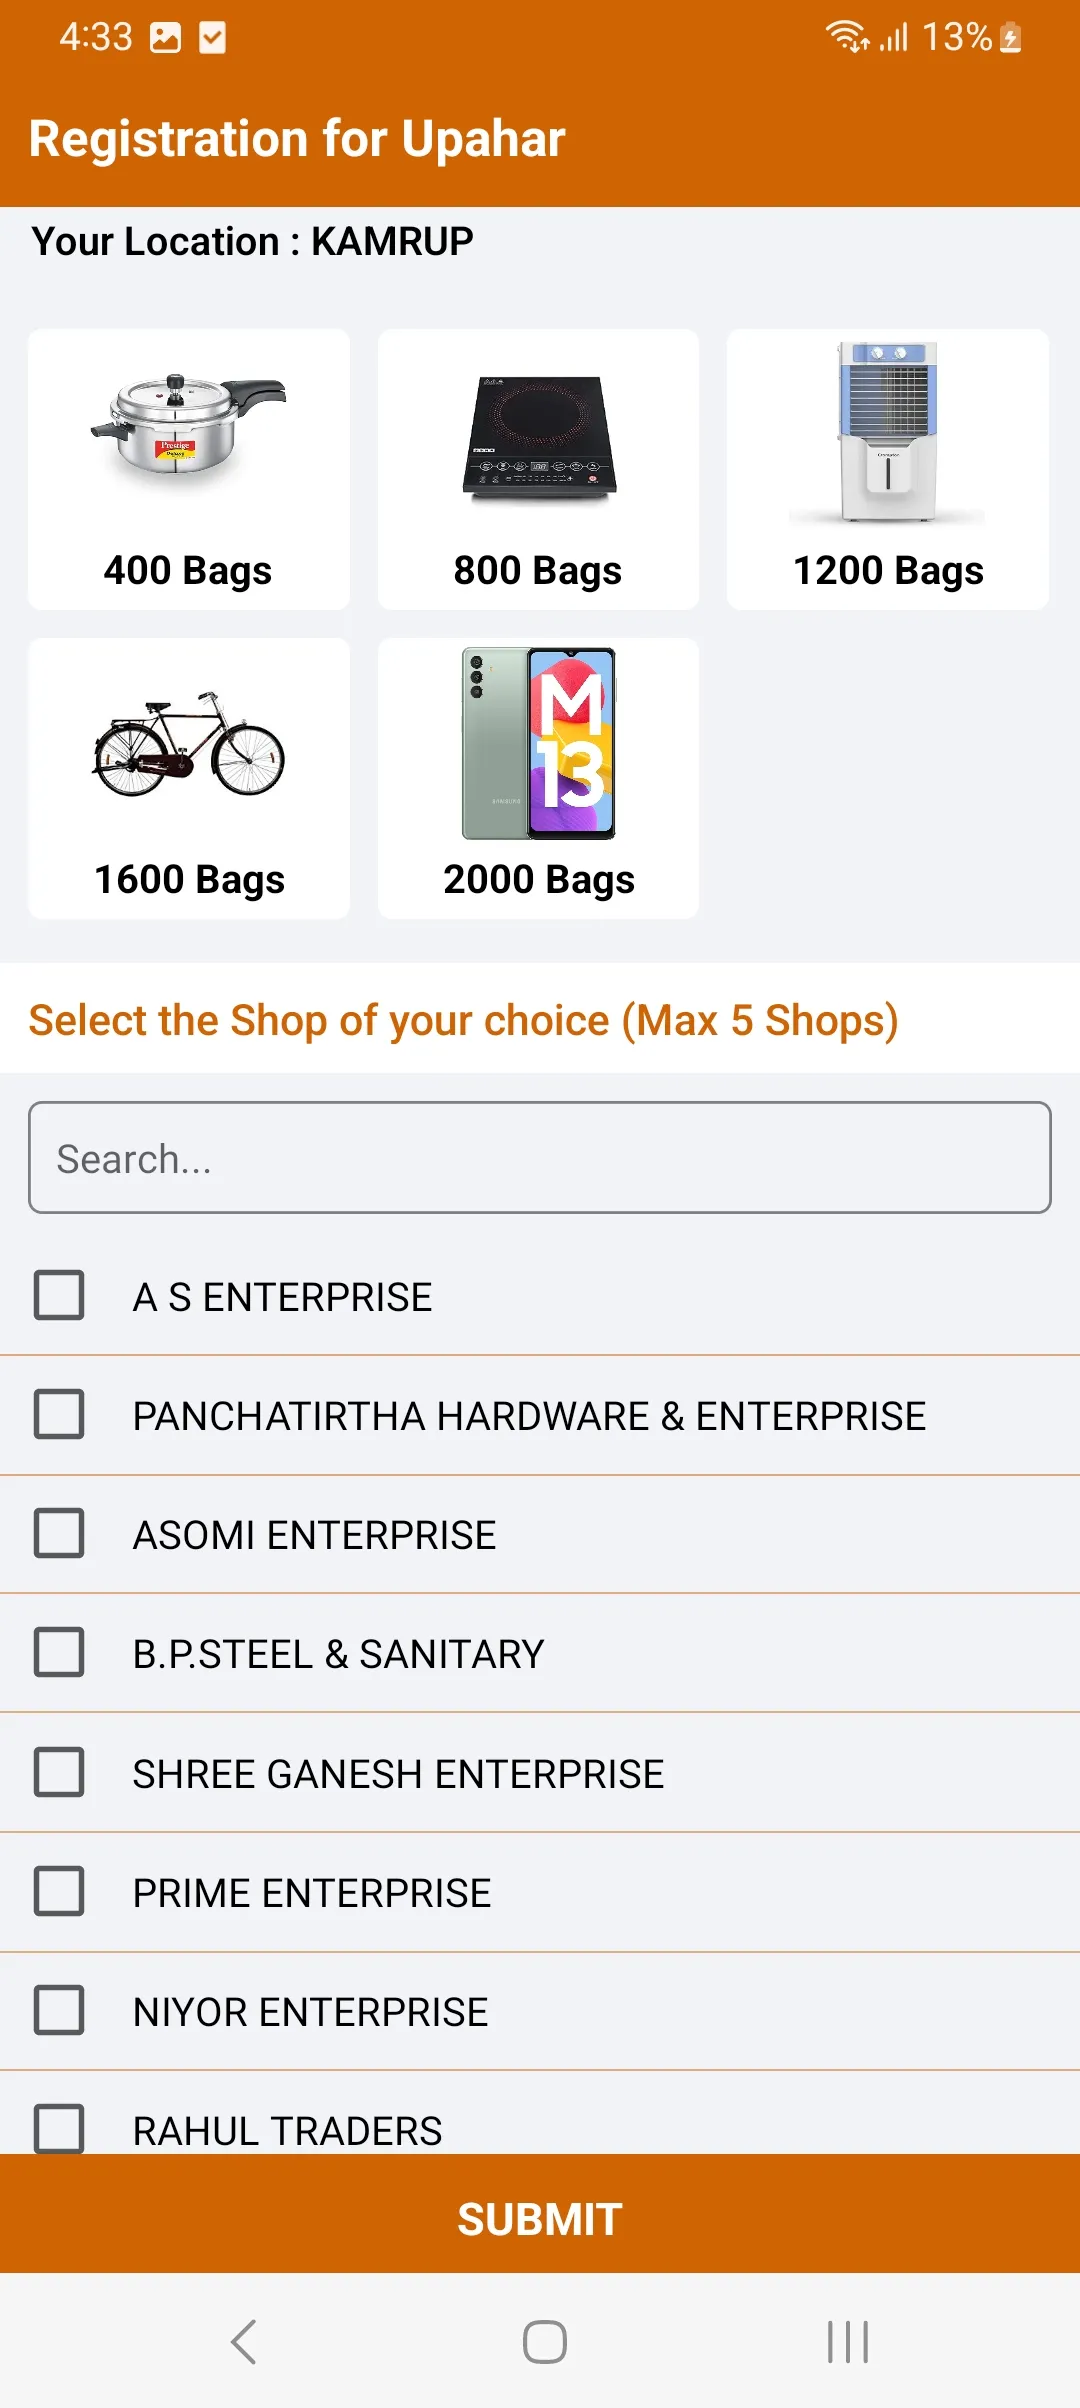Click the shop Search input field
The height and width of the screenshot is (2408, 1080).
coord(540,1158)
